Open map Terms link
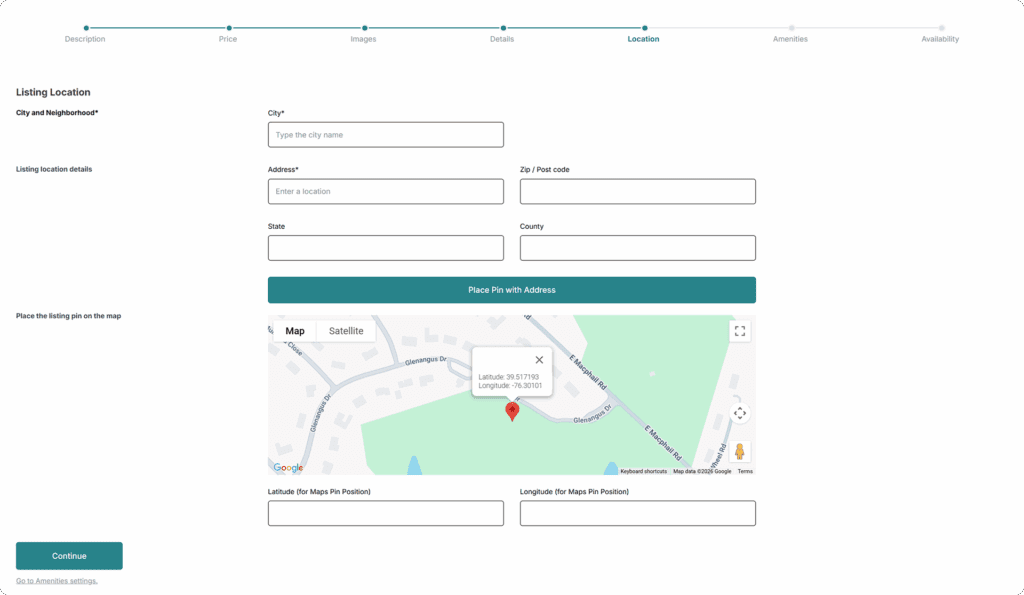Viewport: 1024px width, 595px height. tap(745, 471)
